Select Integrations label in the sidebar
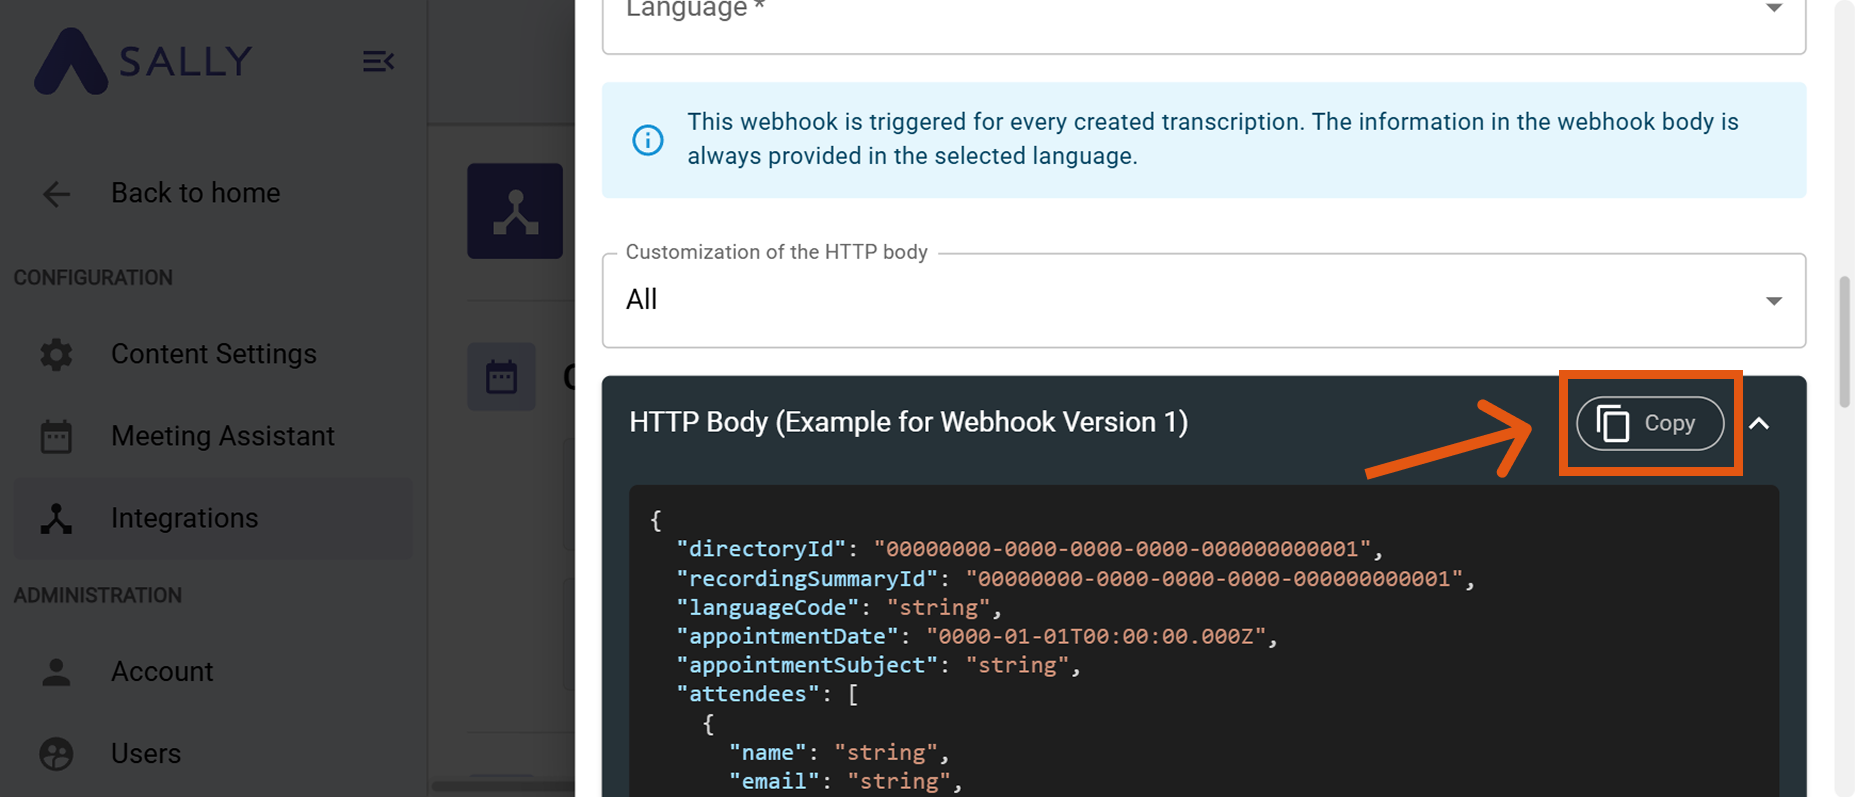1855x797 pixels. point(184,518)
